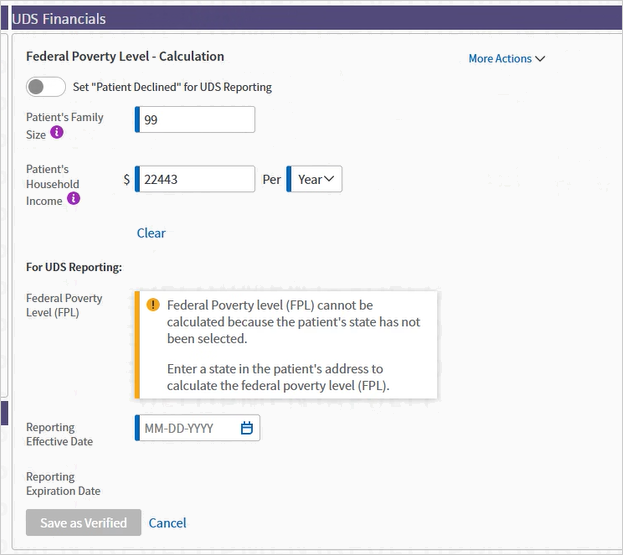
Task: Click the Save as Verified button
Action: [x=83, y=522]
